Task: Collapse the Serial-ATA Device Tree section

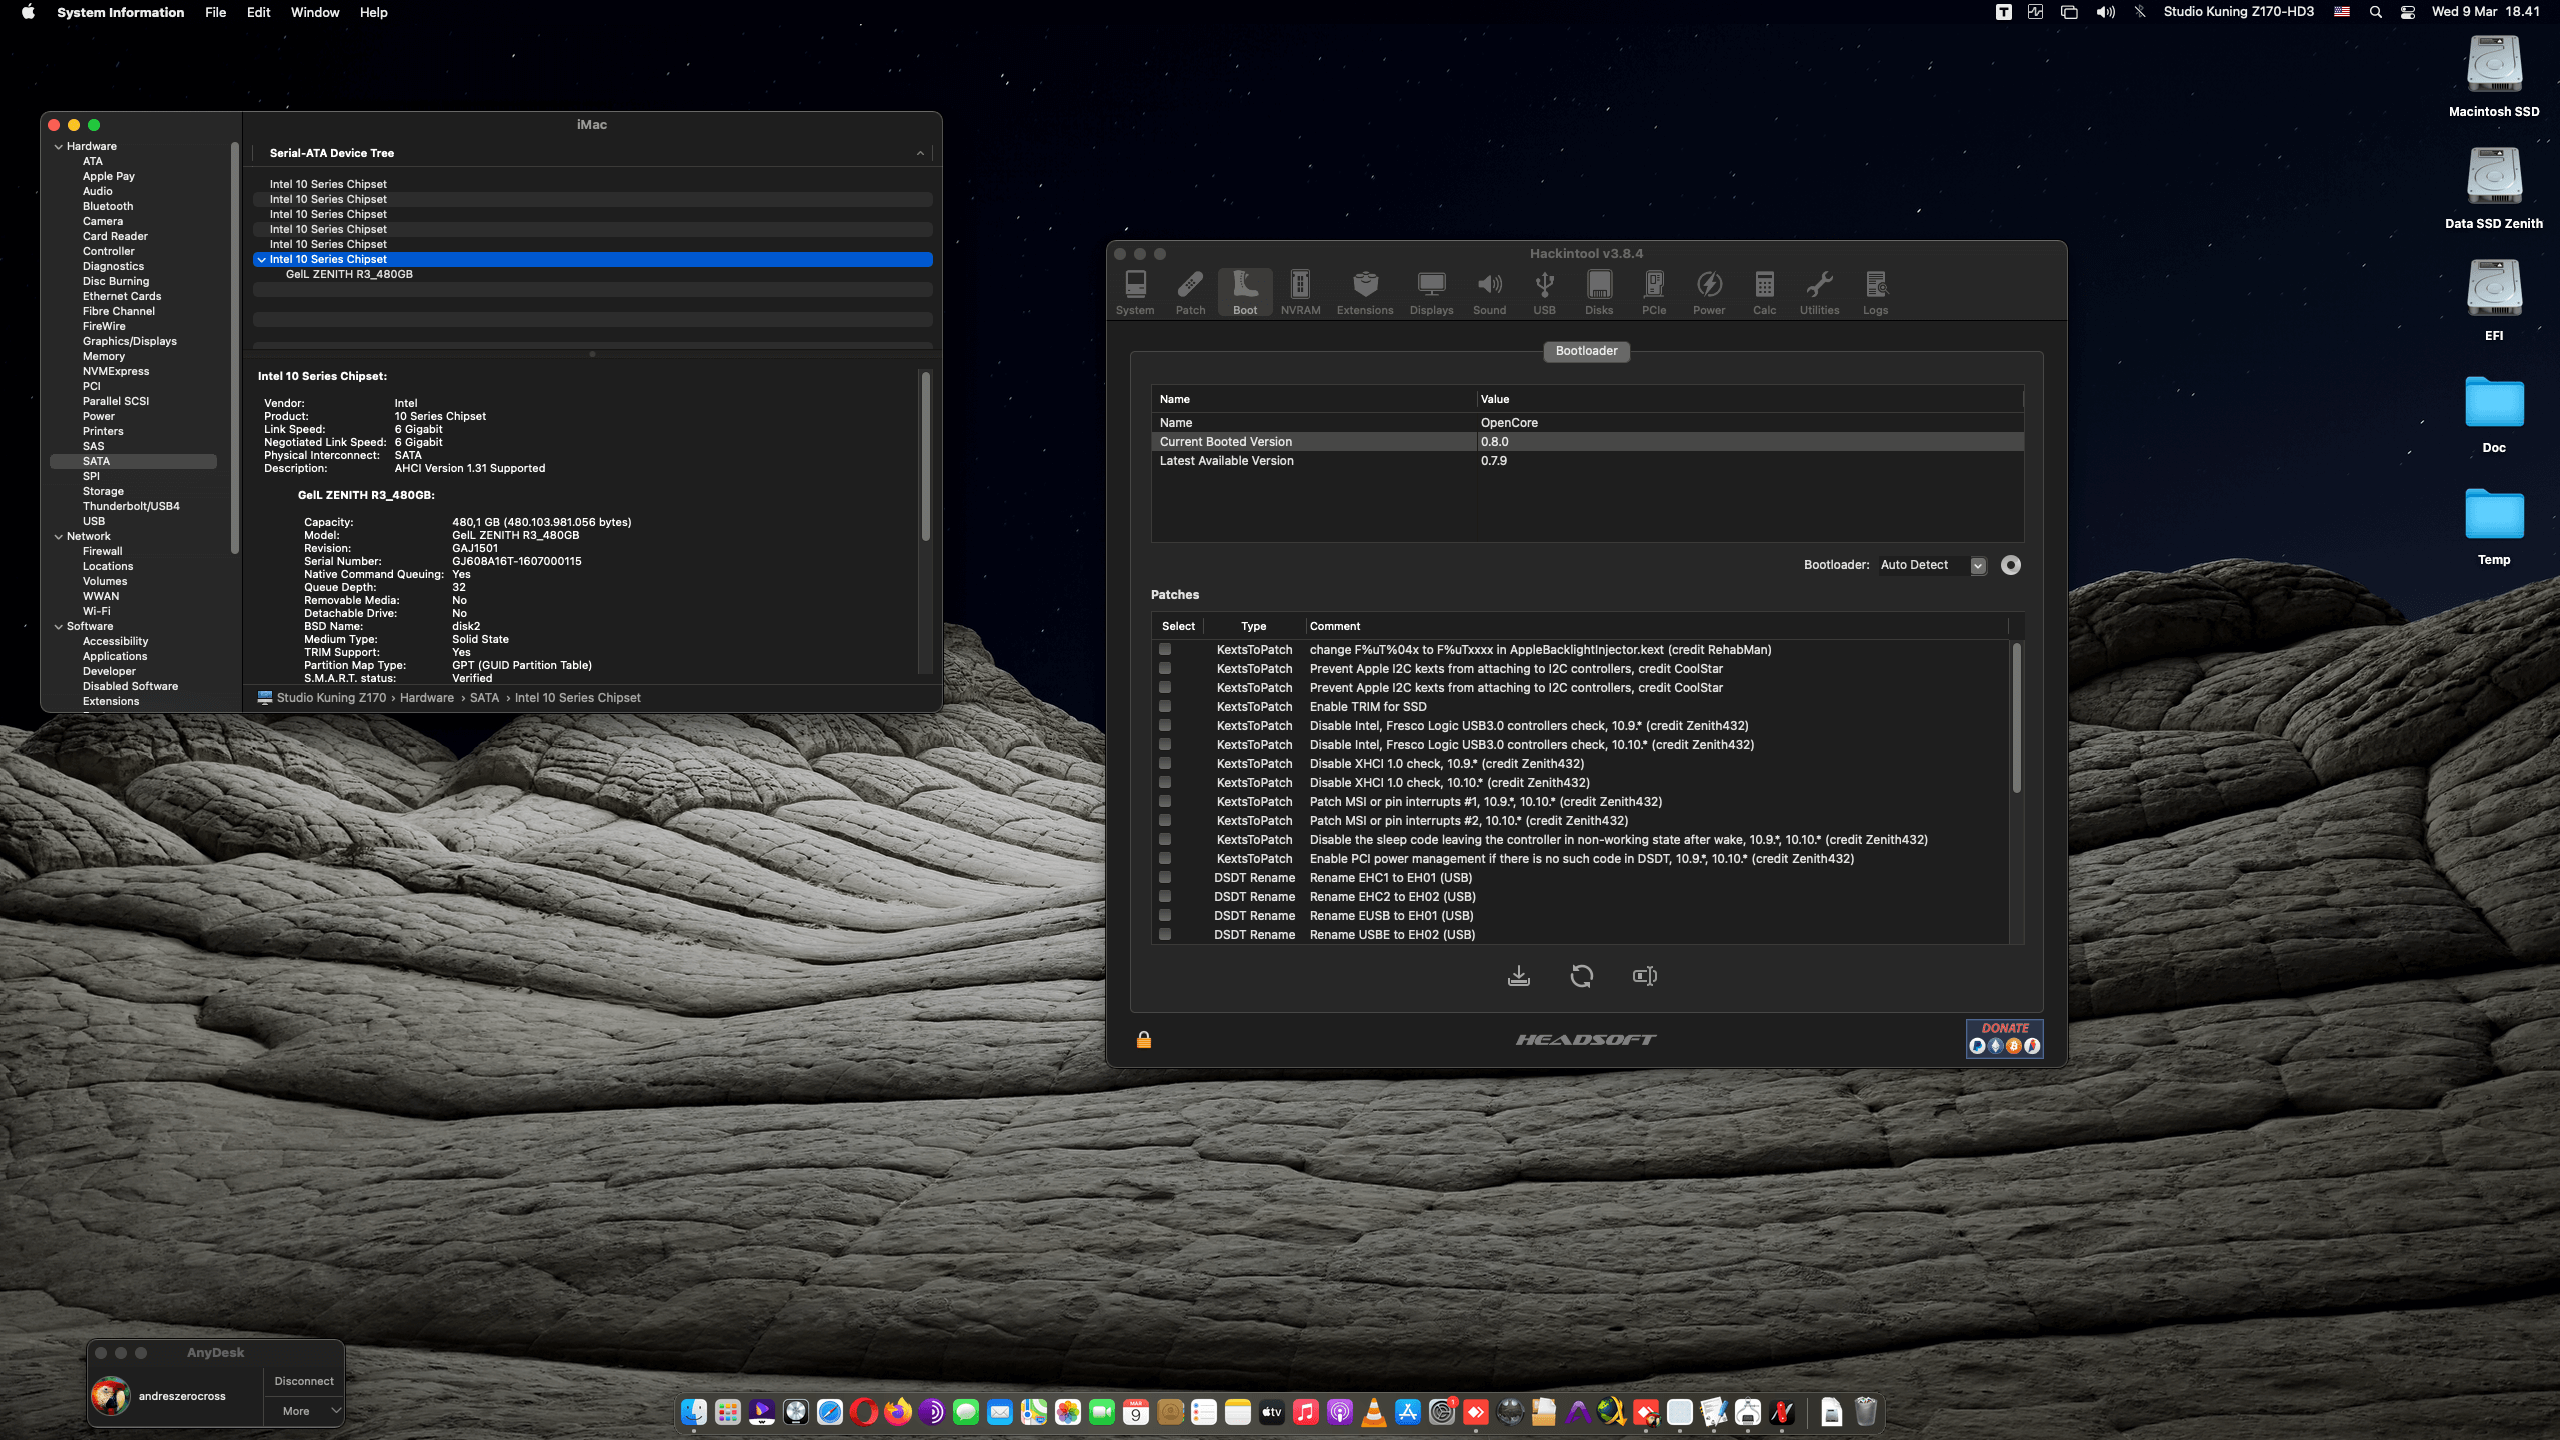Action: coord(919,153)
